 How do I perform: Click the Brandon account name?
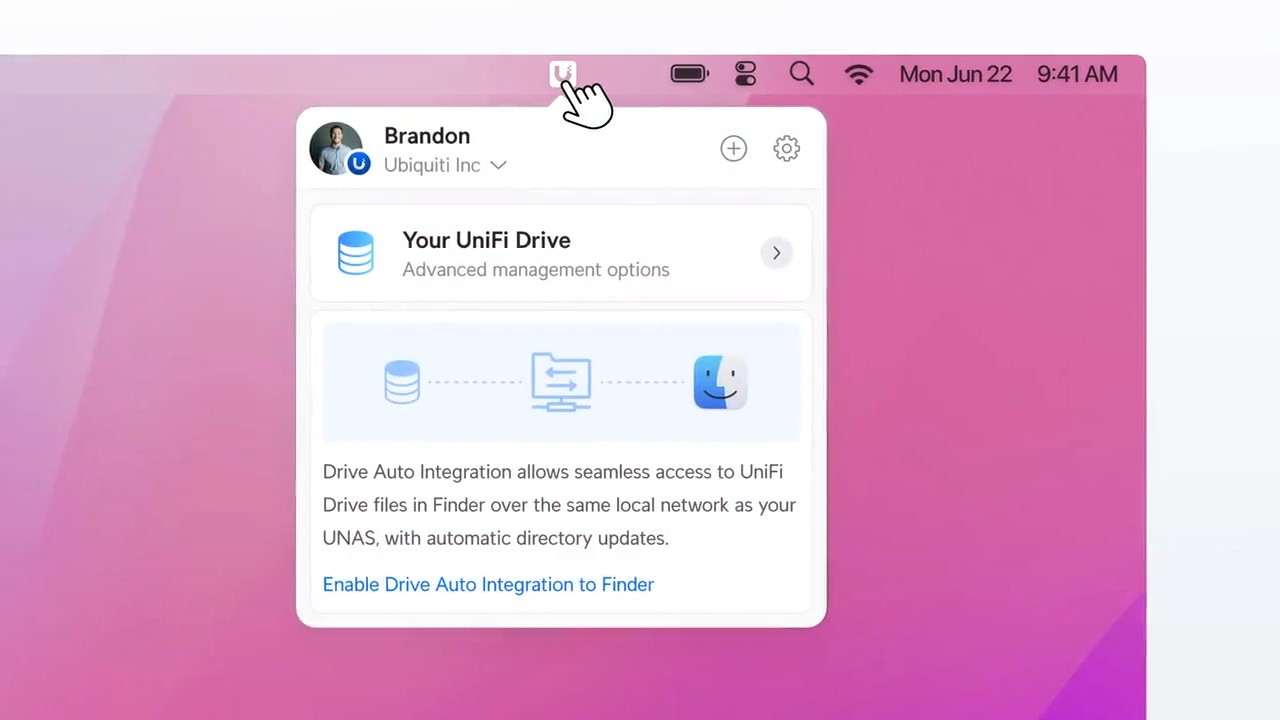click(427, 136)
